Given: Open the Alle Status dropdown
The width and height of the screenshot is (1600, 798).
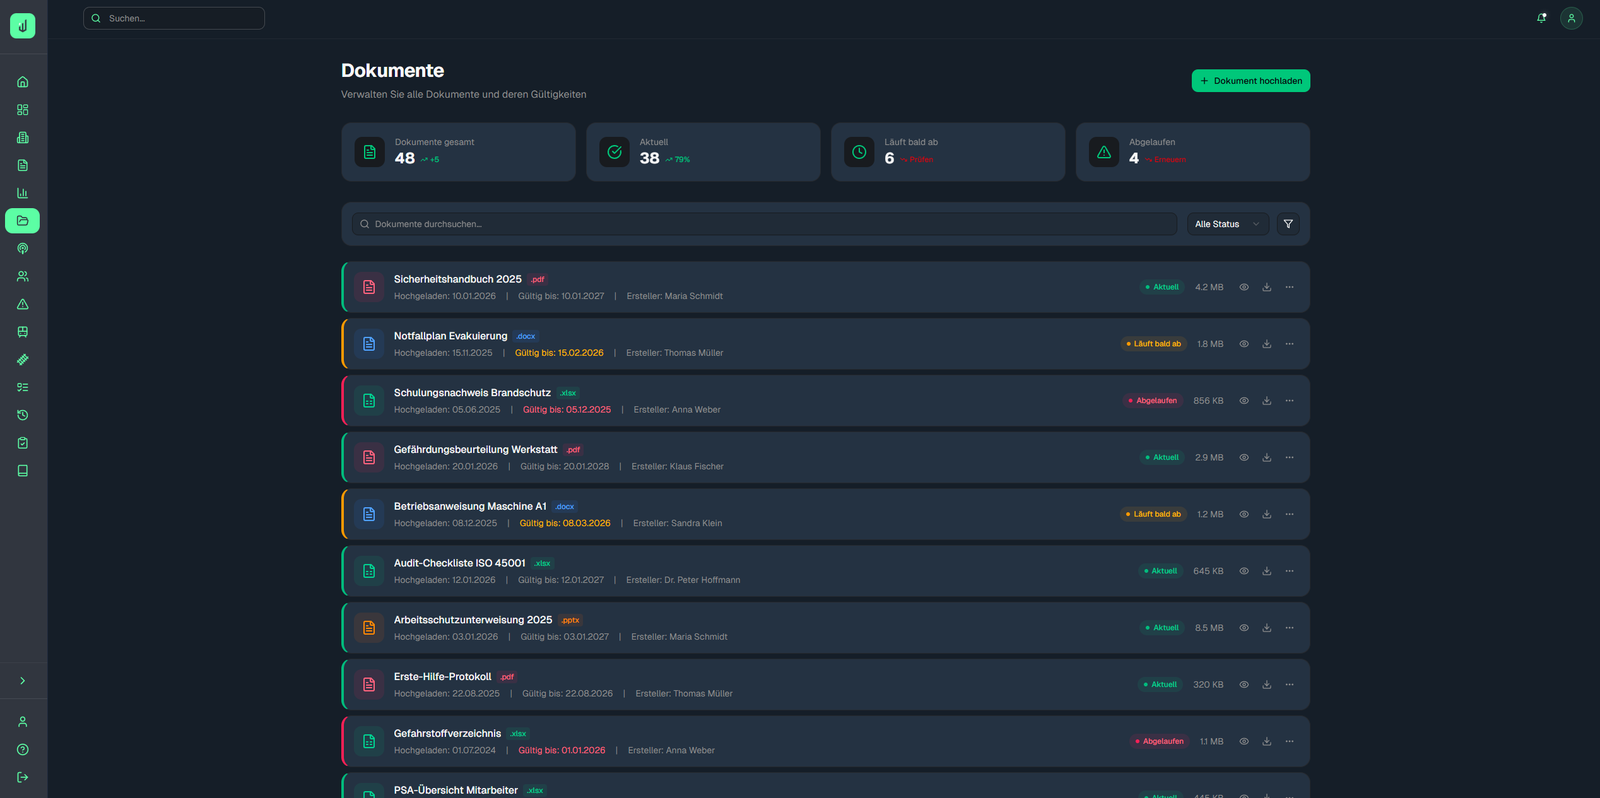Looking at the screenshot, I should pyautogui.click(x=1227, y=224).
